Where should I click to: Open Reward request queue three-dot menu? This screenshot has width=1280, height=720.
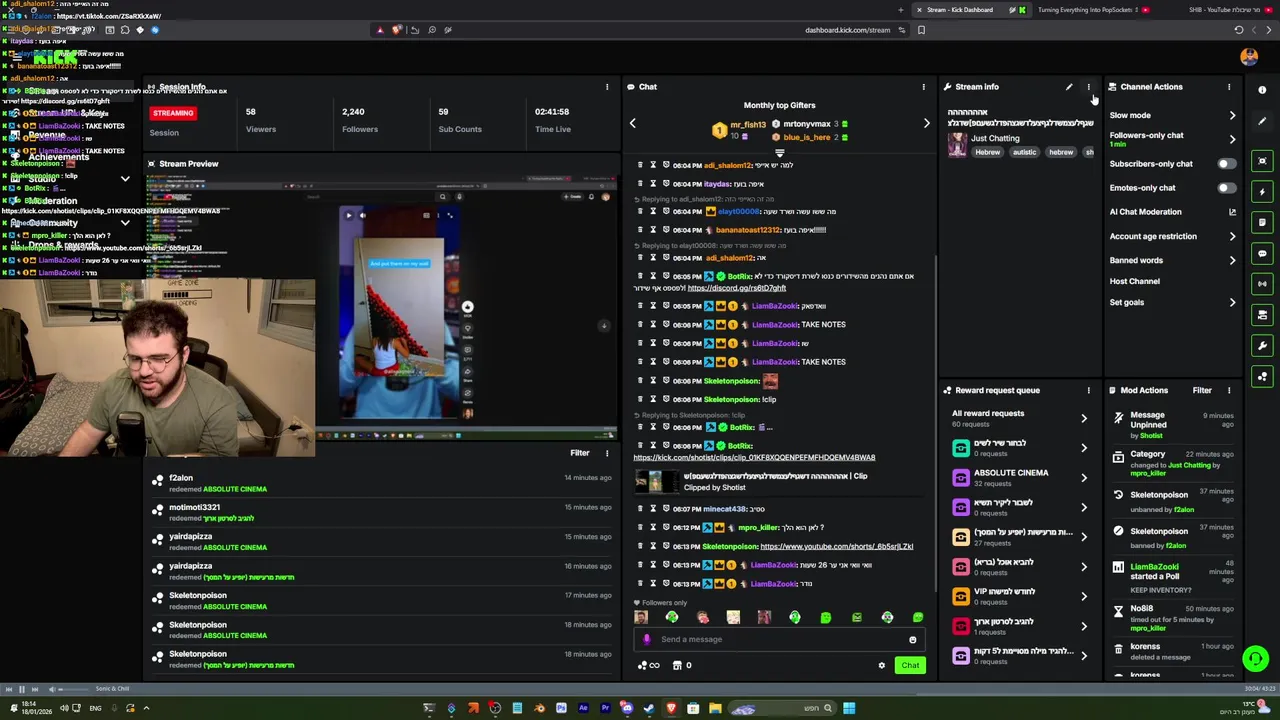tap(1088, 390)
